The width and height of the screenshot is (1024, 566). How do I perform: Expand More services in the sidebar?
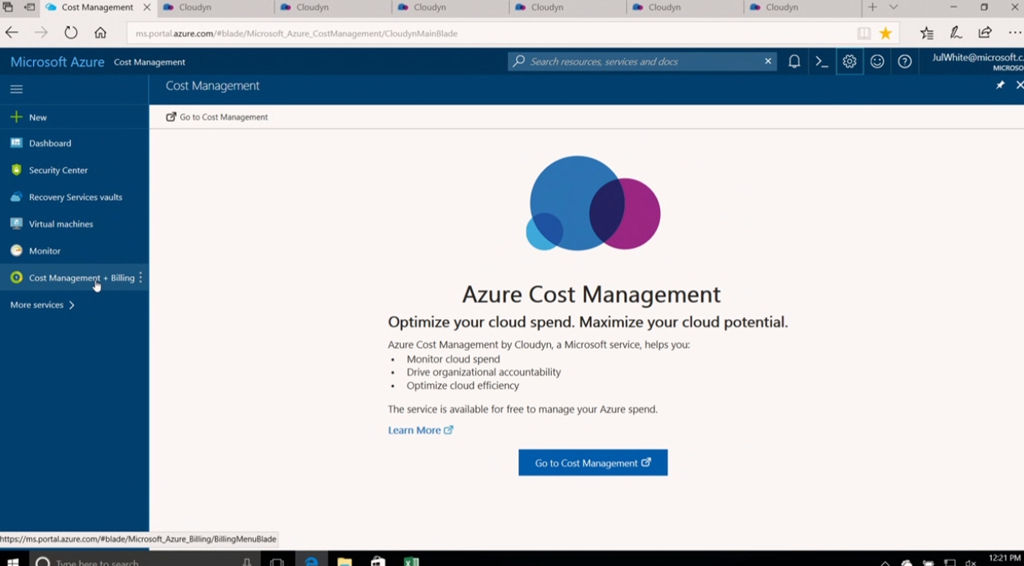pyautogui.click(x=42, y=305)
